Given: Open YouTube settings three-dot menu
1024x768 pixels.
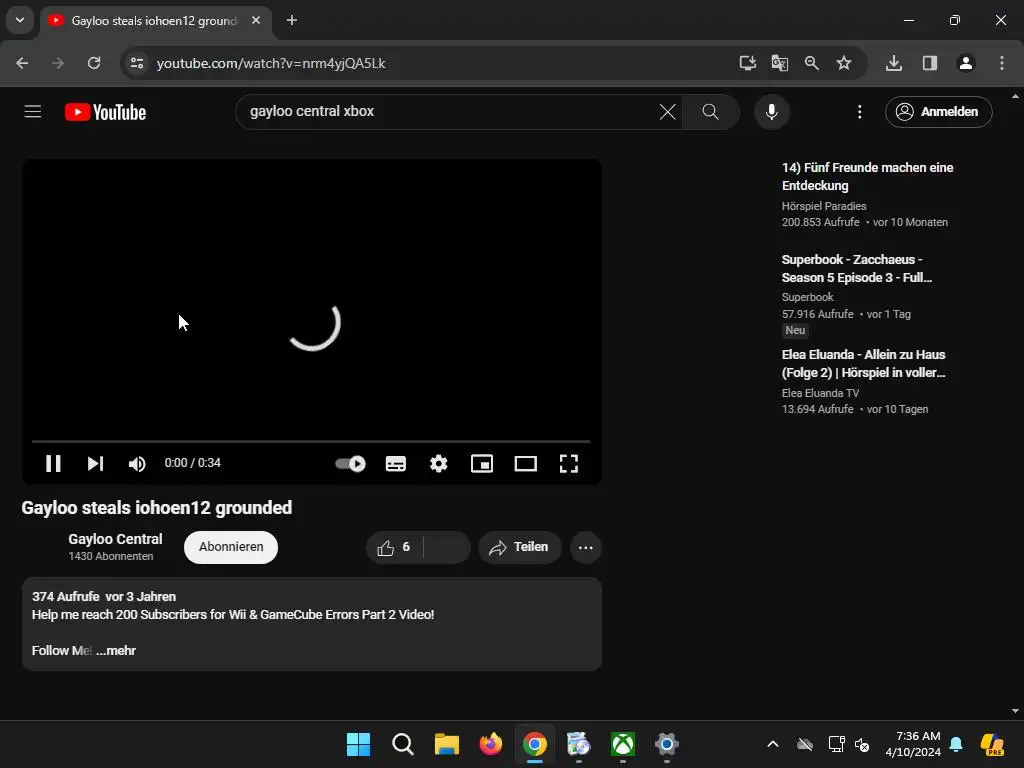Looking at the screenshot, I should 859,112.
